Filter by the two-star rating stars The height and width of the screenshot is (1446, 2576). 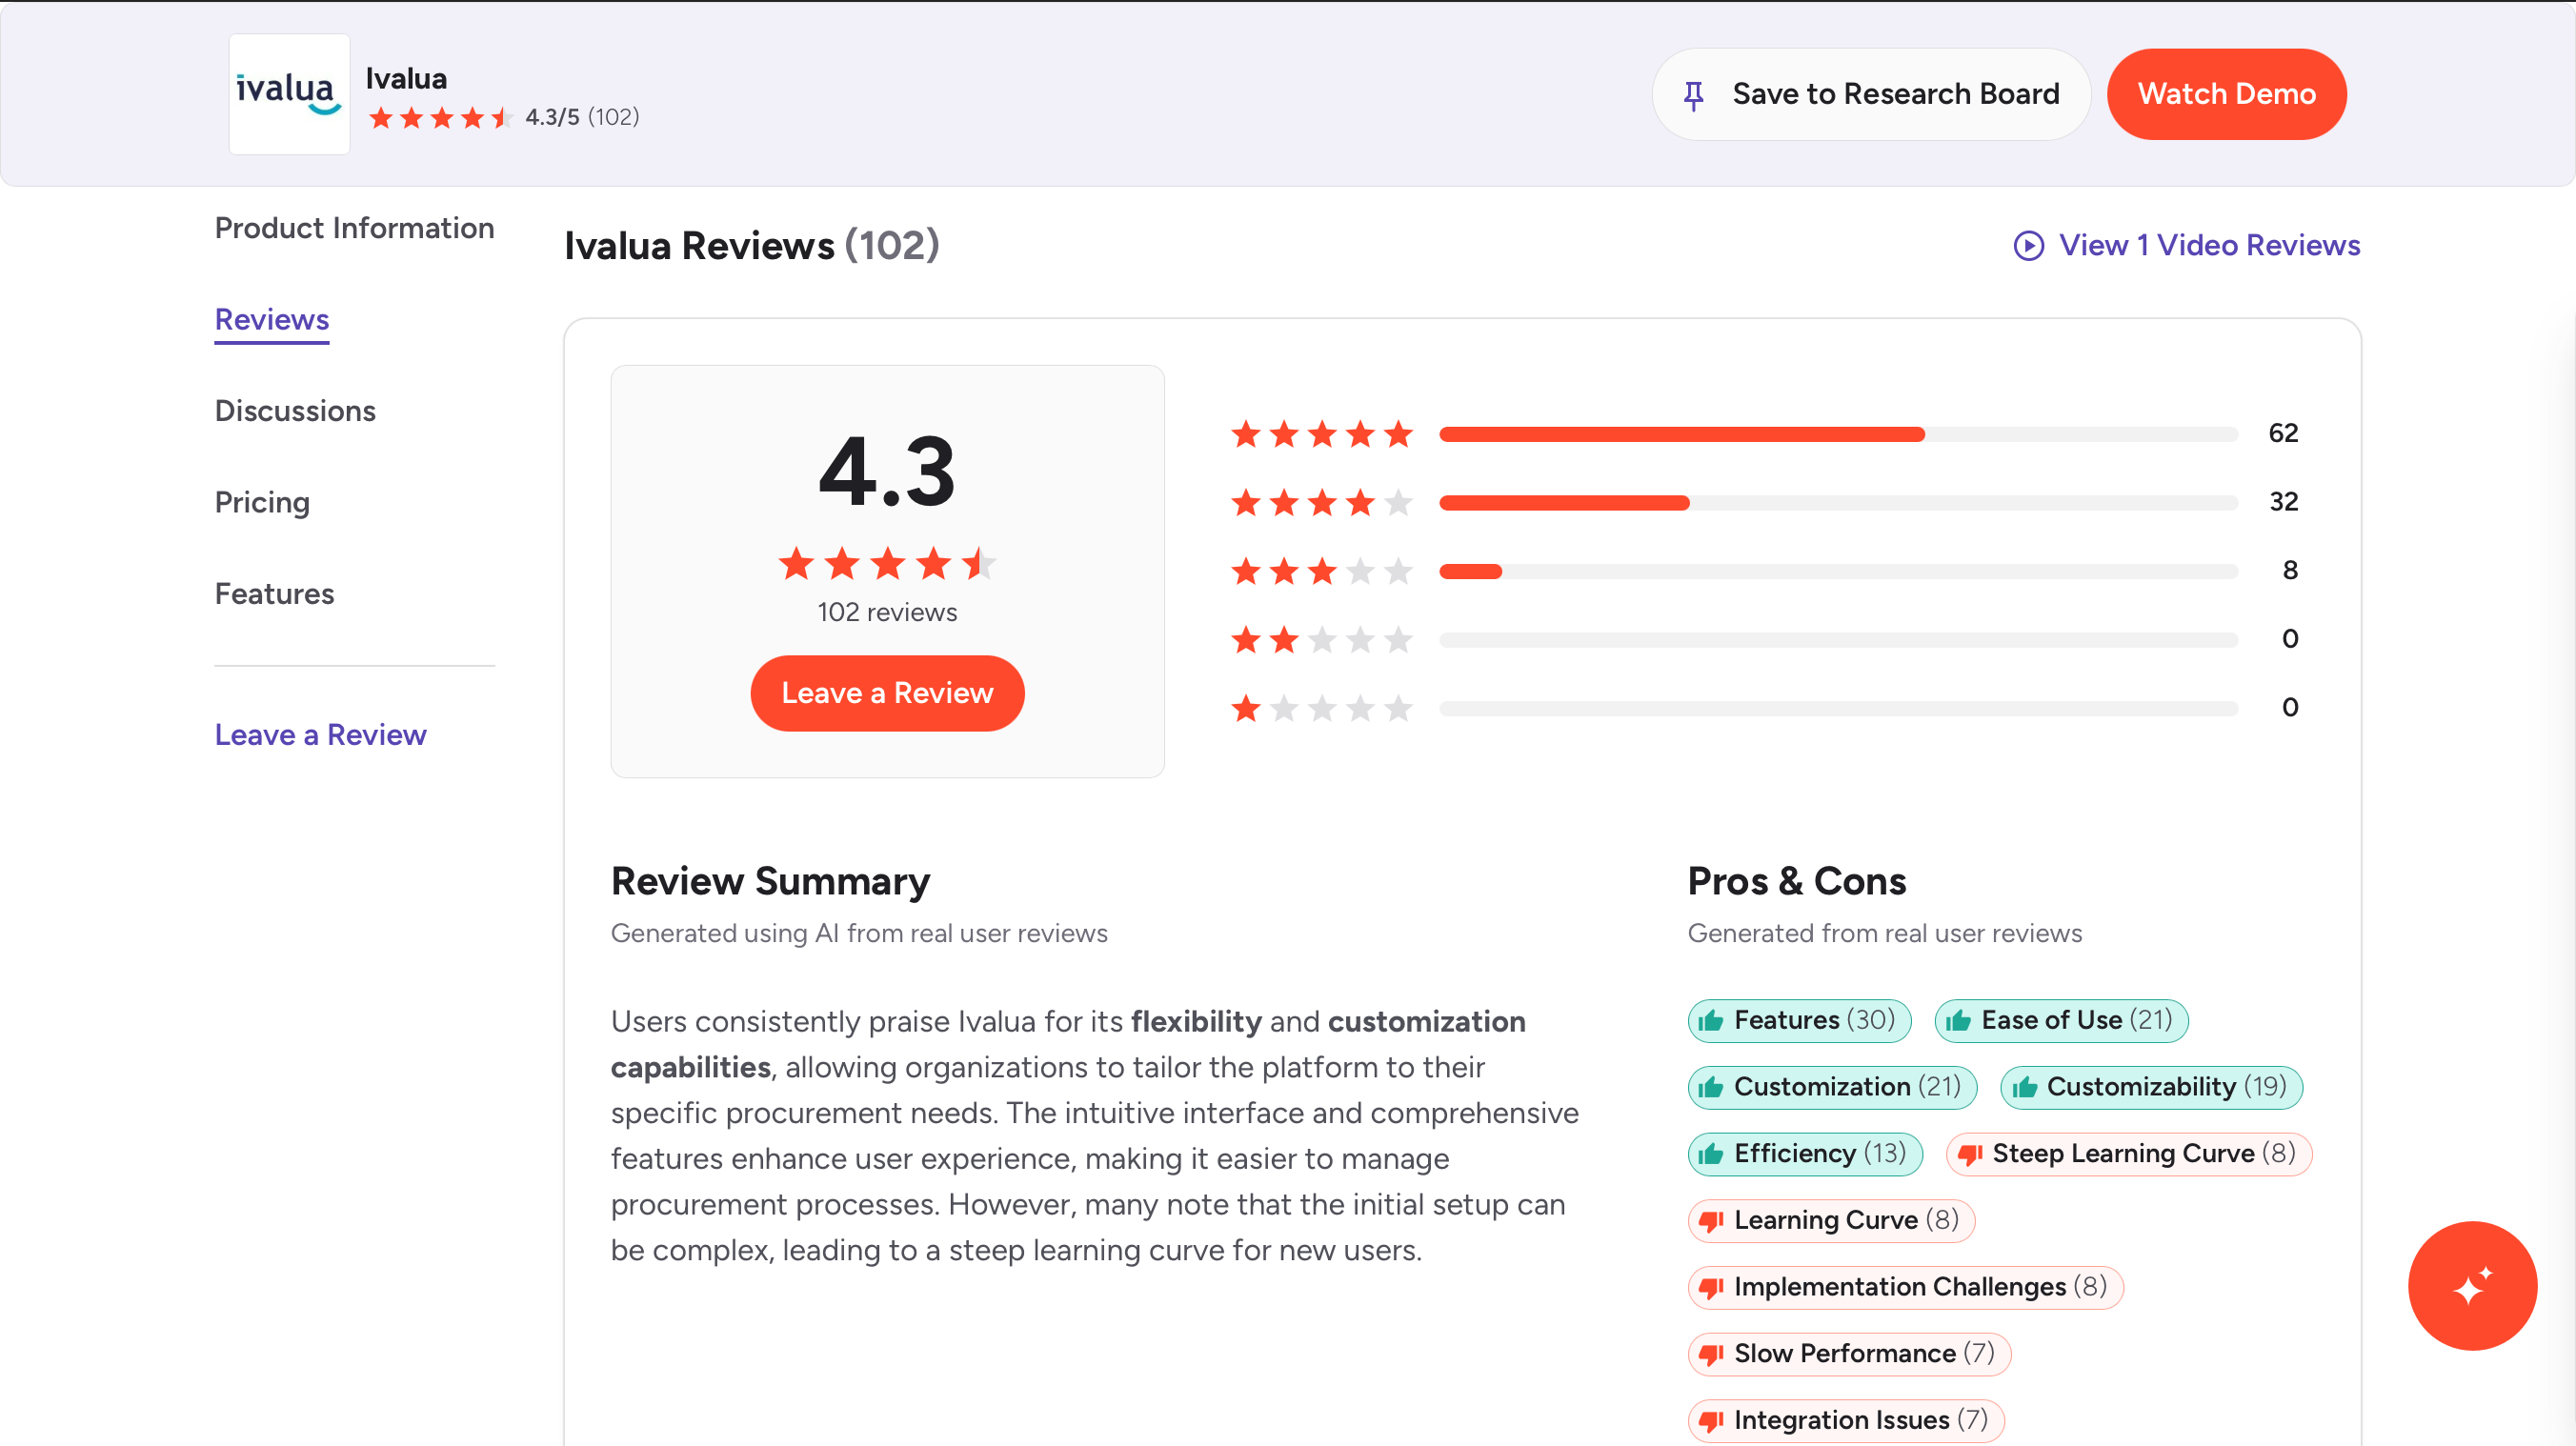[x=1321, y=639]
